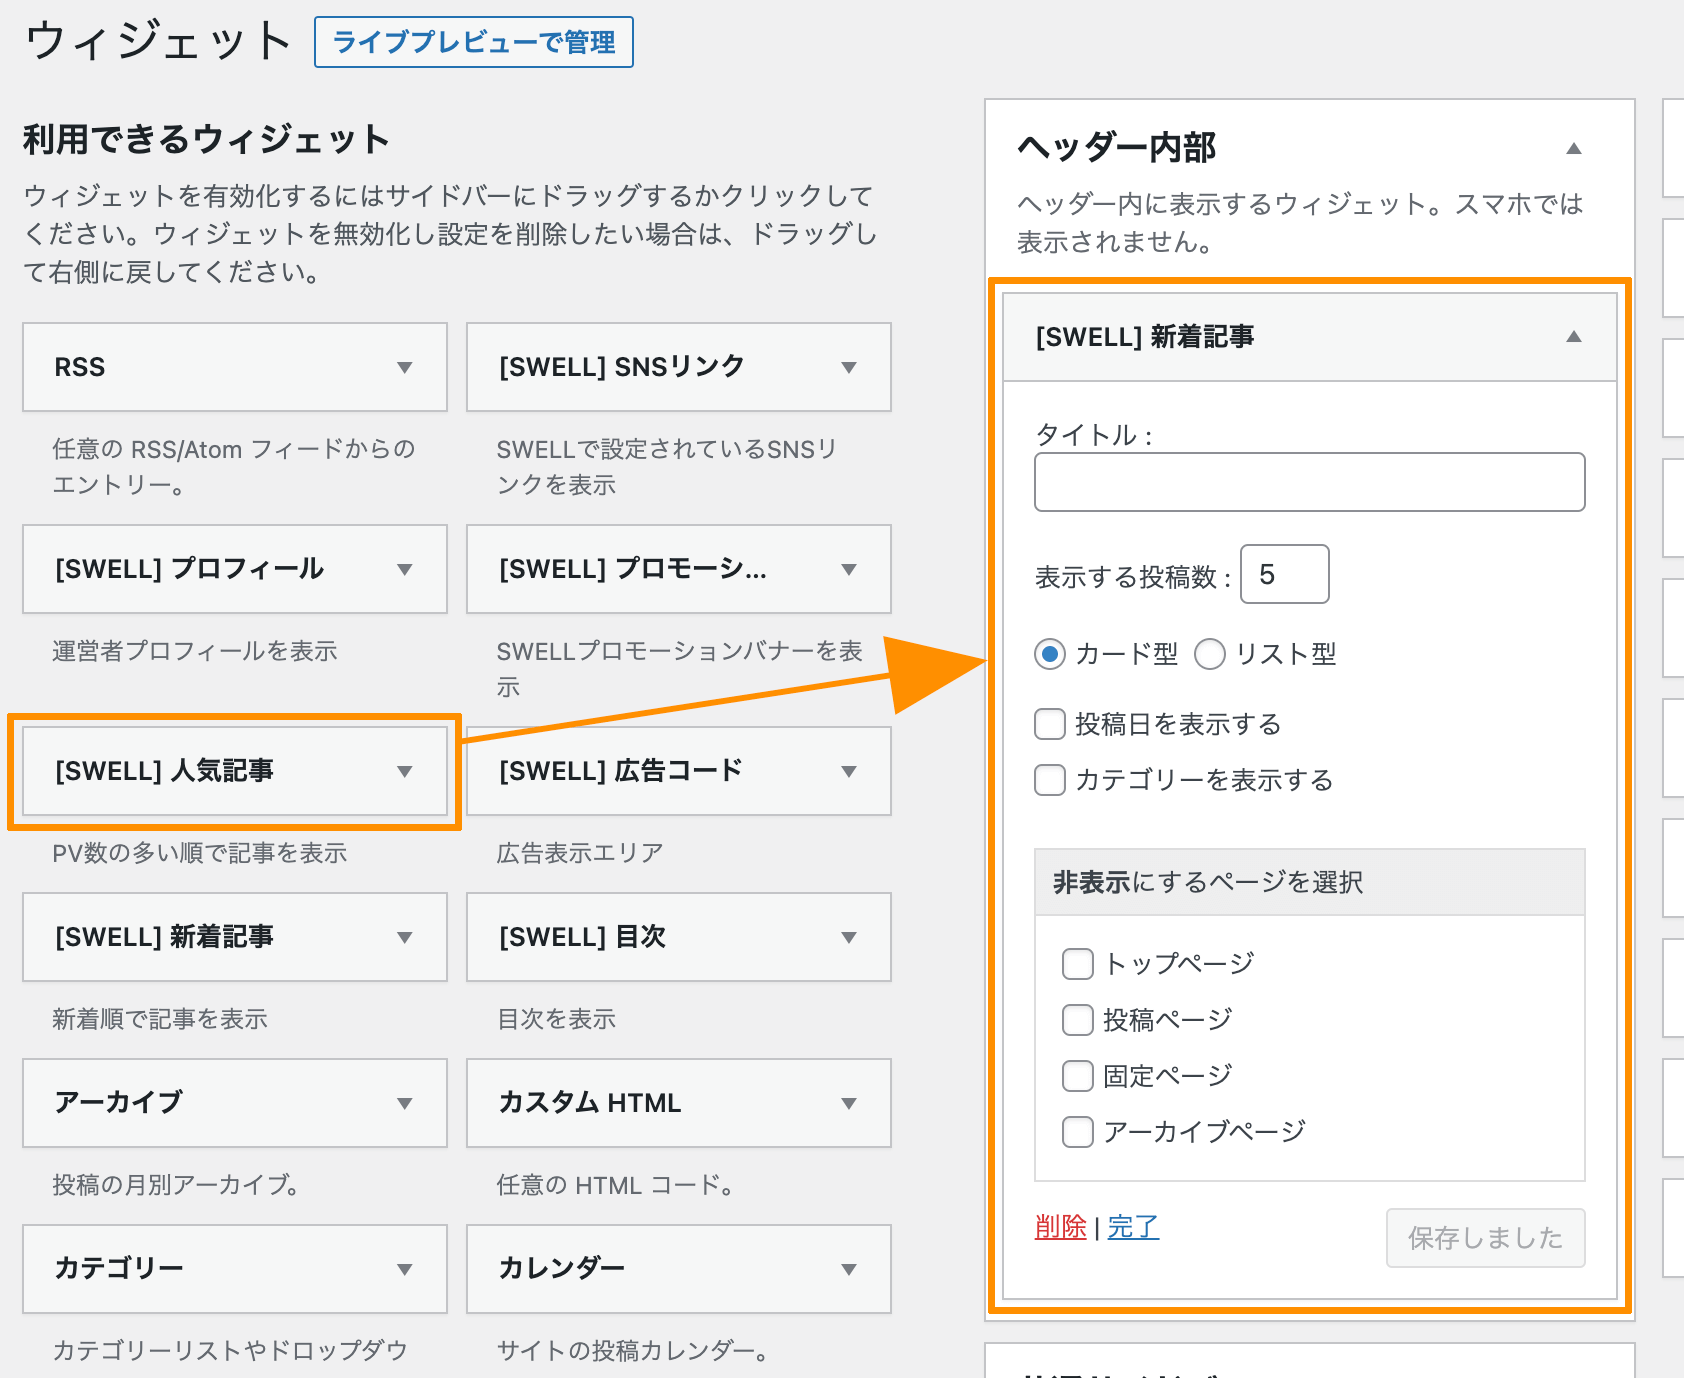Open ライブプレビューで管理 button
This screenshot has height=1378, width=1684.
pos(474,42)
